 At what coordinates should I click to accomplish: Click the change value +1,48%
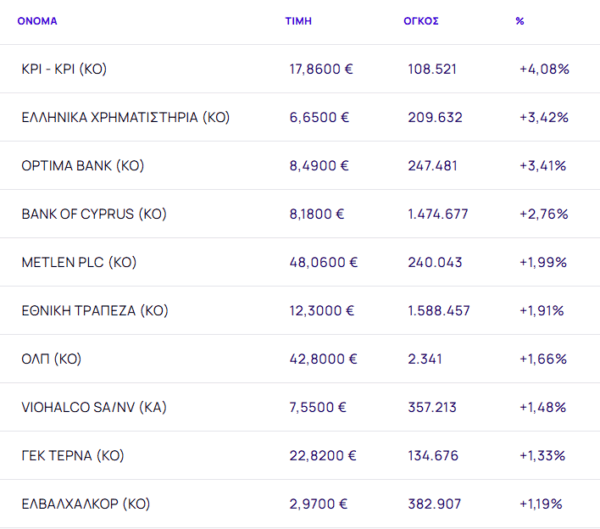pyautogui.click(x=543, y=407)
